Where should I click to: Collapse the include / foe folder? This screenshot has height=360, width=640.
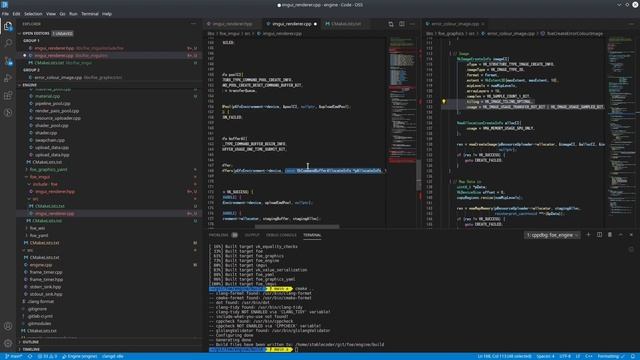(45, 184)
